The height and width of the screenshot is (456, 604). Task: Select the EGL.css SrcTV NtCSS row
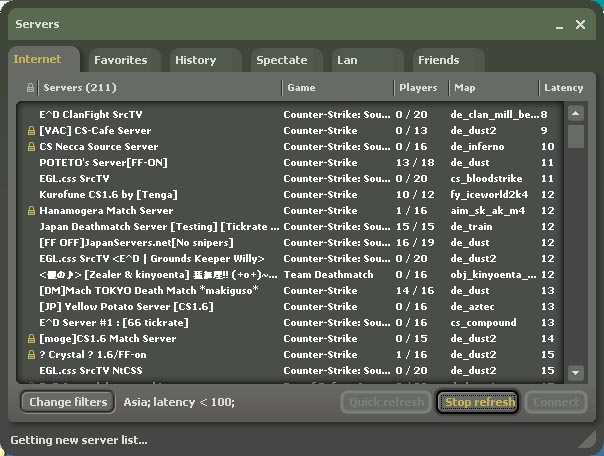pos(290,371)
